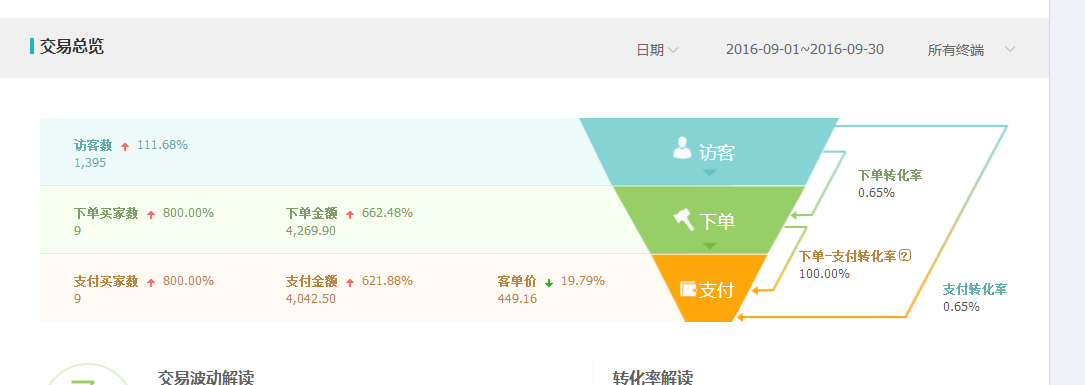Viewport: 1085px width, 385px height.
Task: Click the 访客数 metric label
Action: (x=93, y=145)
